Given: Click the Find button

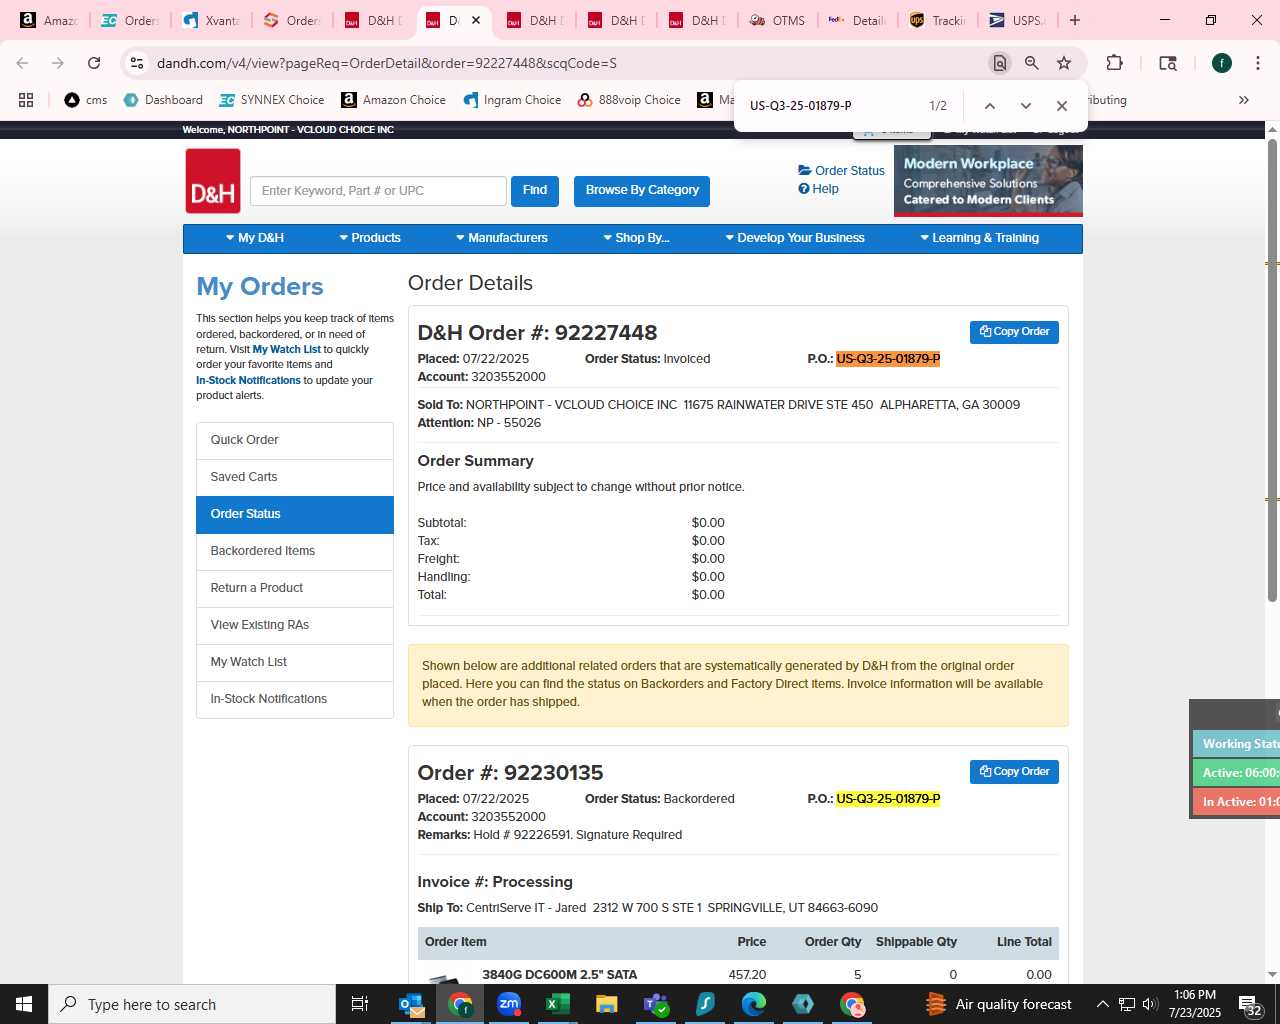Looking at the screenshot, I should (535, 191).
